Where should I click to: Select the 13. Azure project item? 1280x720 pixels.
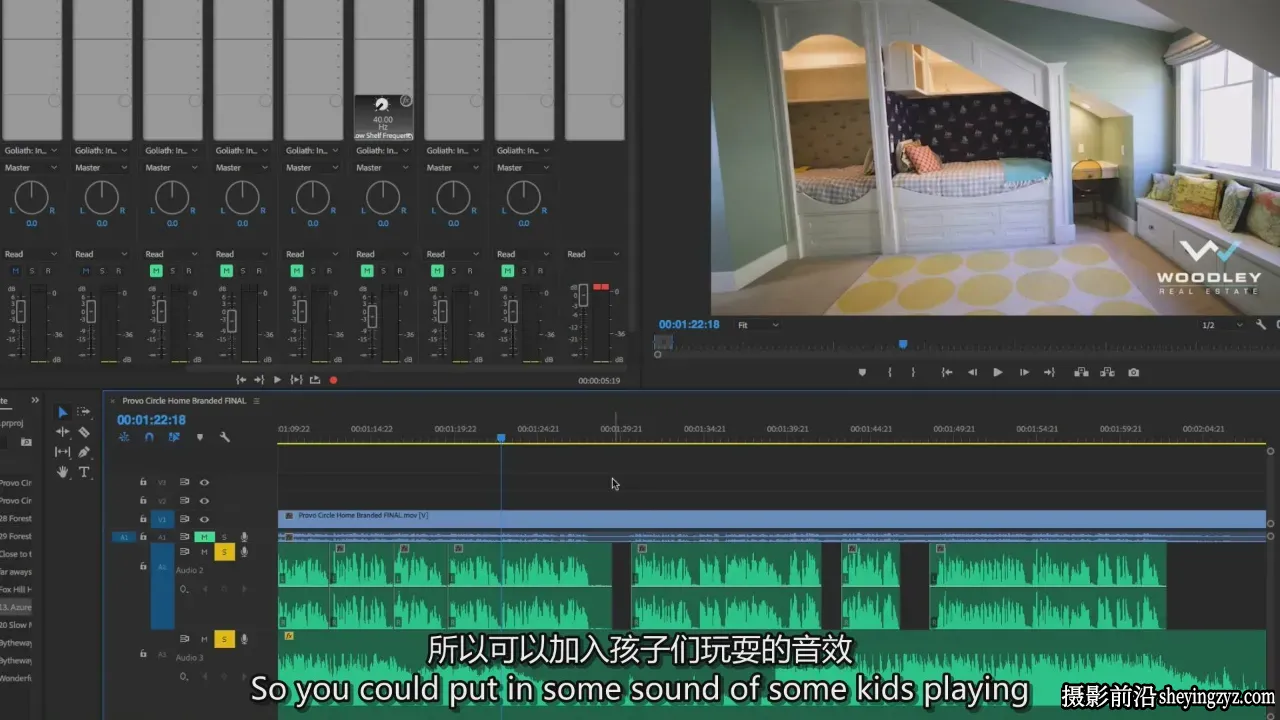pyautogui.click(x=16, y=607)
